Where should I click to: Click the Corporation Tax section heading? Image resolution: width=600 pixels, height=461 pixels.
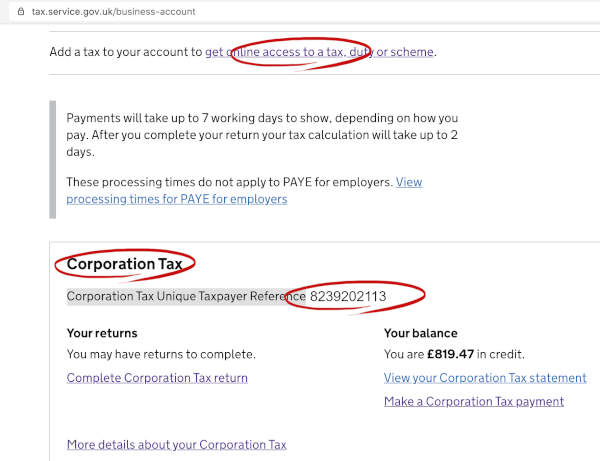(124, 264)
